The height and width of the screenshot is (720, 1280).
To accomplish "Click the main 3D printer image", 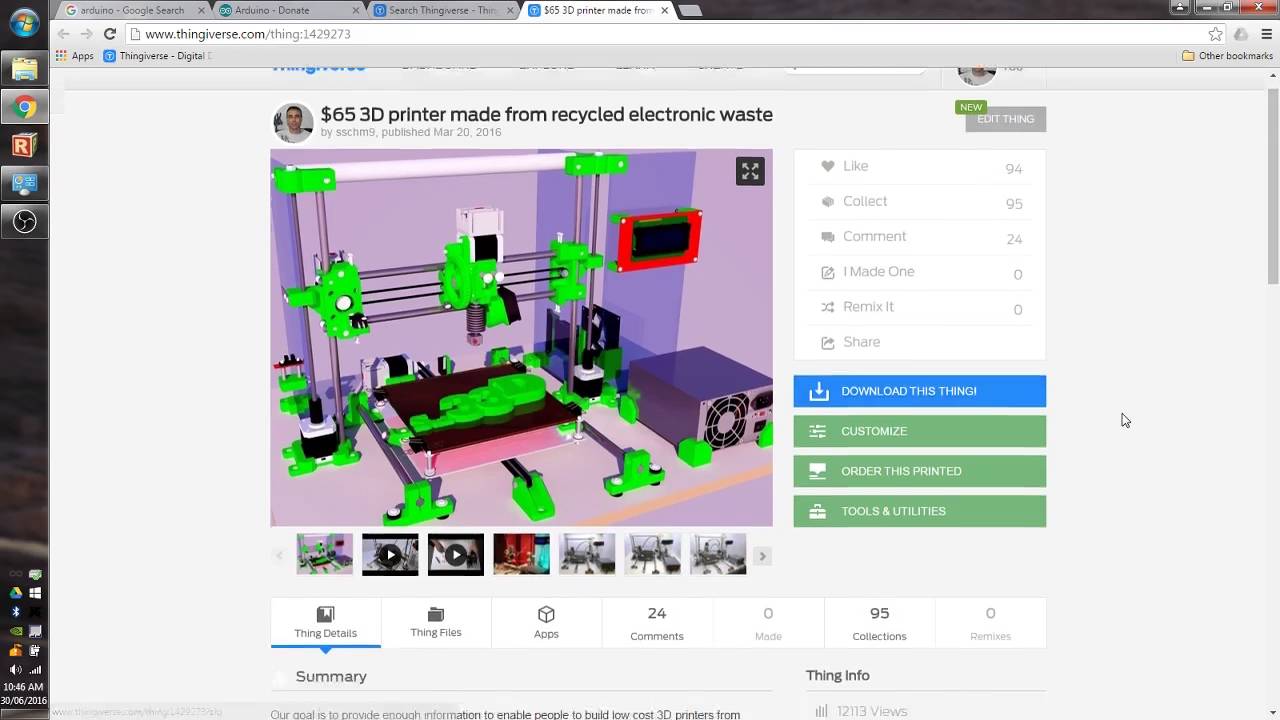I will (x=521, y=338).
